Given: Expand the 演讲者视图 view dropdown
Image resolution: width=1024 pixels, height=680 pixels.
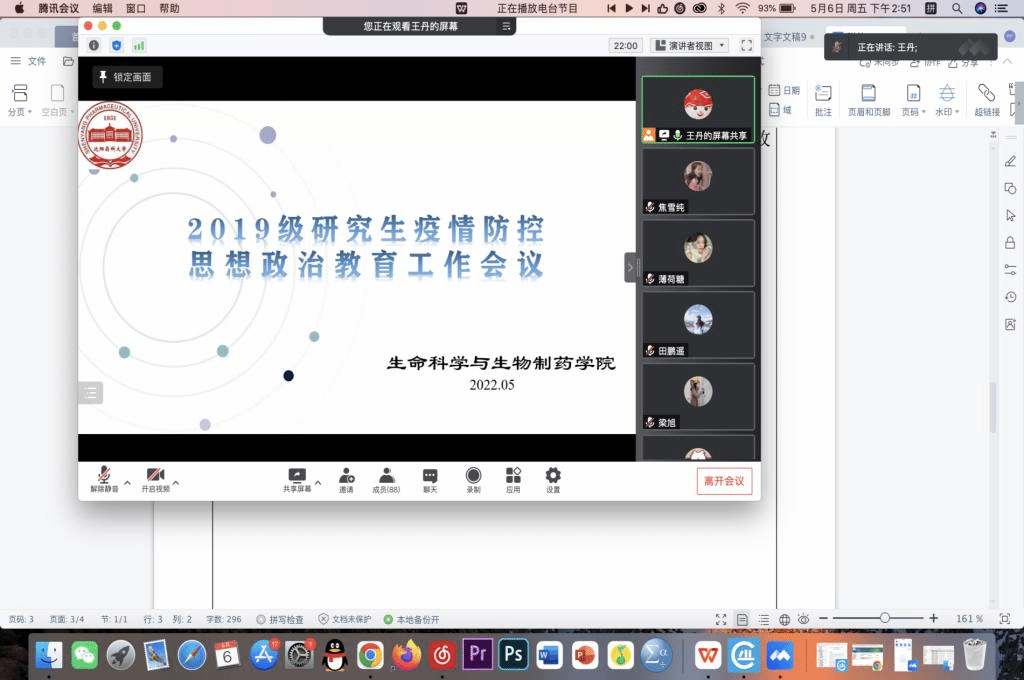Looking at the screenshot, I should point(689,45).
